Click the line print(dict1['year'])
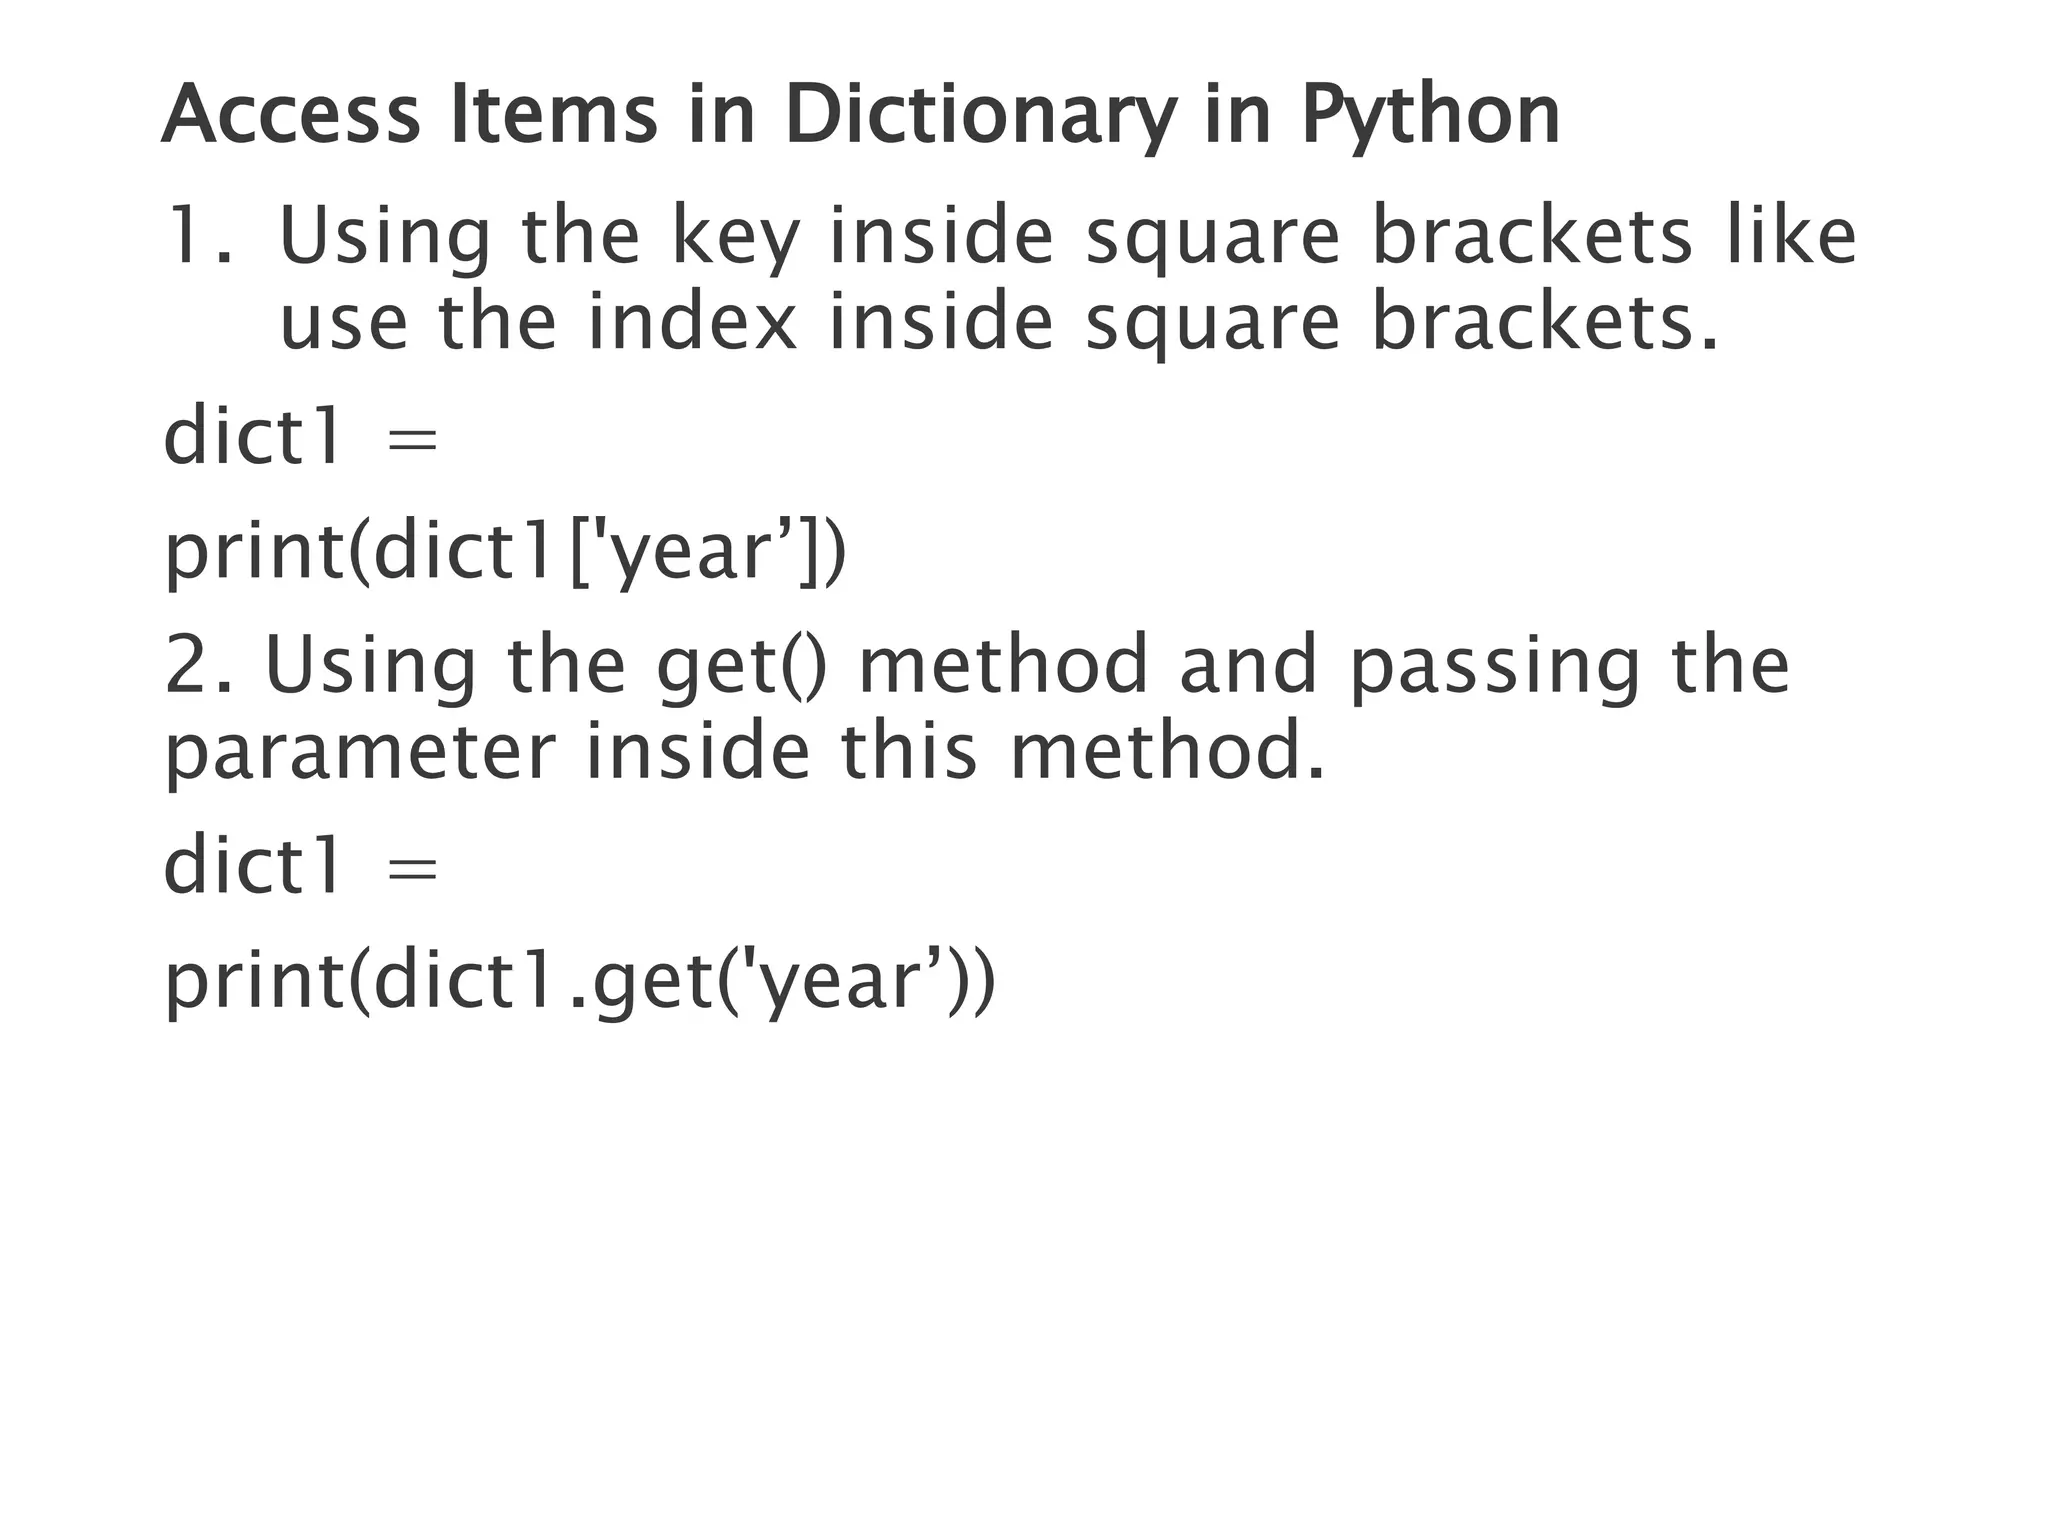Viewport: 2048px width, 1536px height. 505,551
